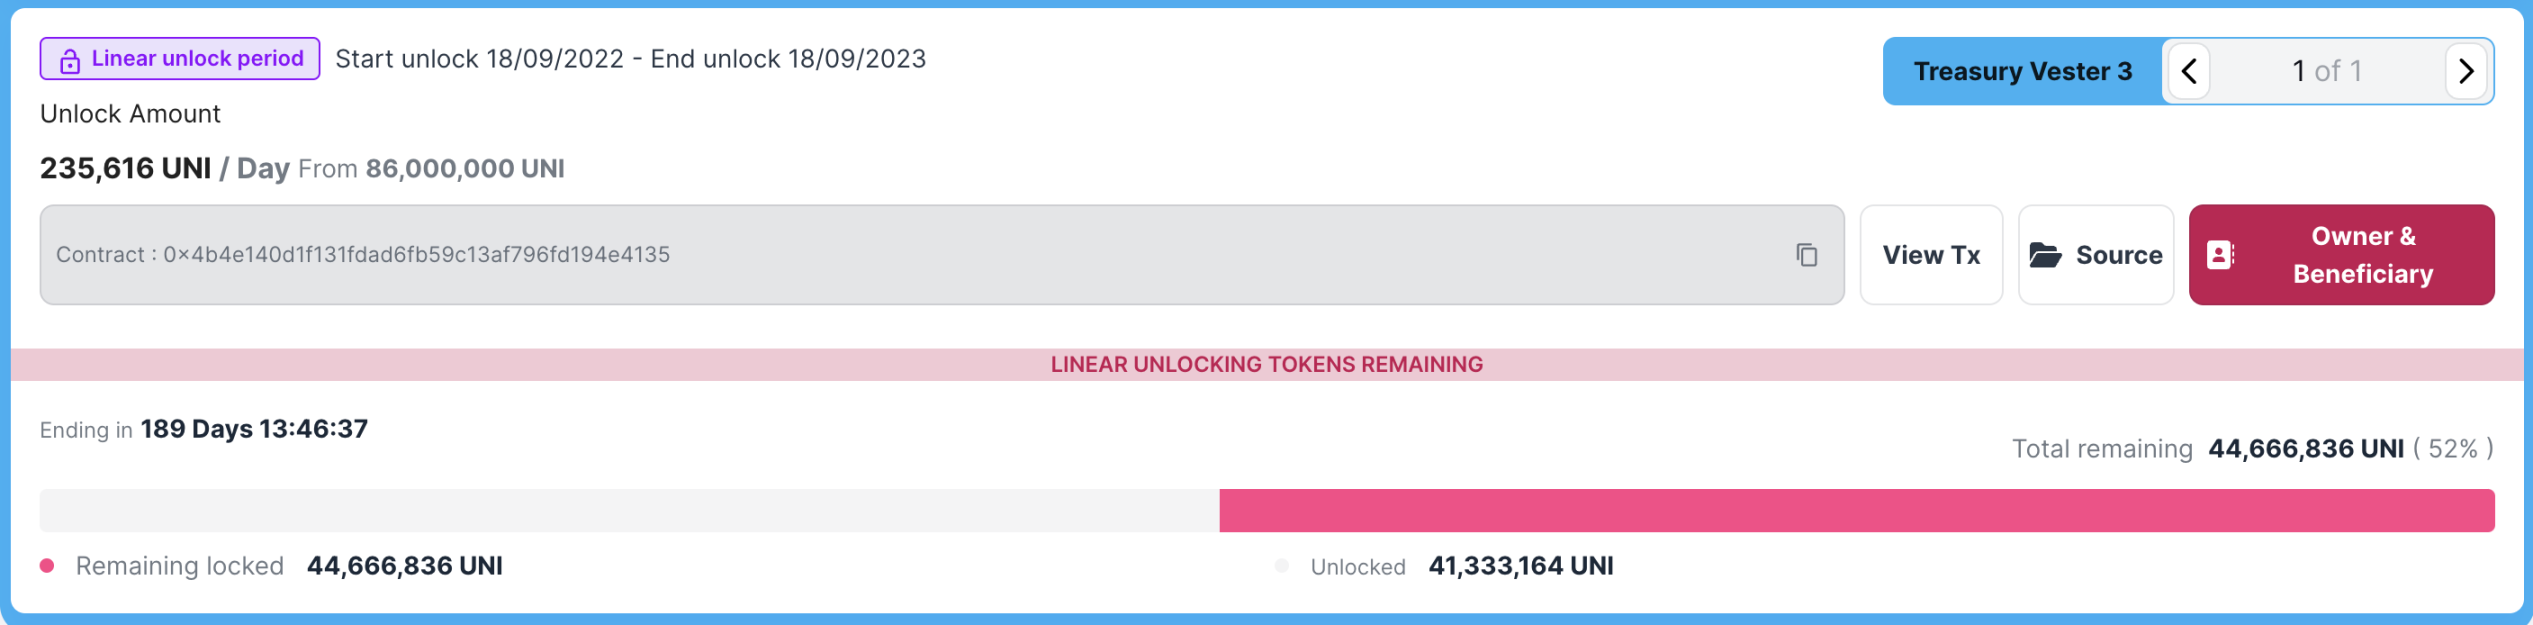2533x625 pixels.
Task: Go to next vester with right chevron
Action: (x=2466, y=71)
